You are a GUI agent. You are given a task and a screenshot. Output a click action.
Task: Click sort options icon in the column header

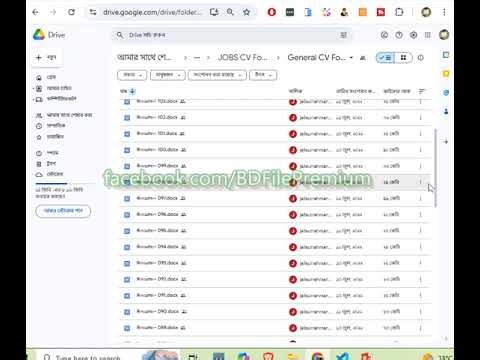coord(422,91)
